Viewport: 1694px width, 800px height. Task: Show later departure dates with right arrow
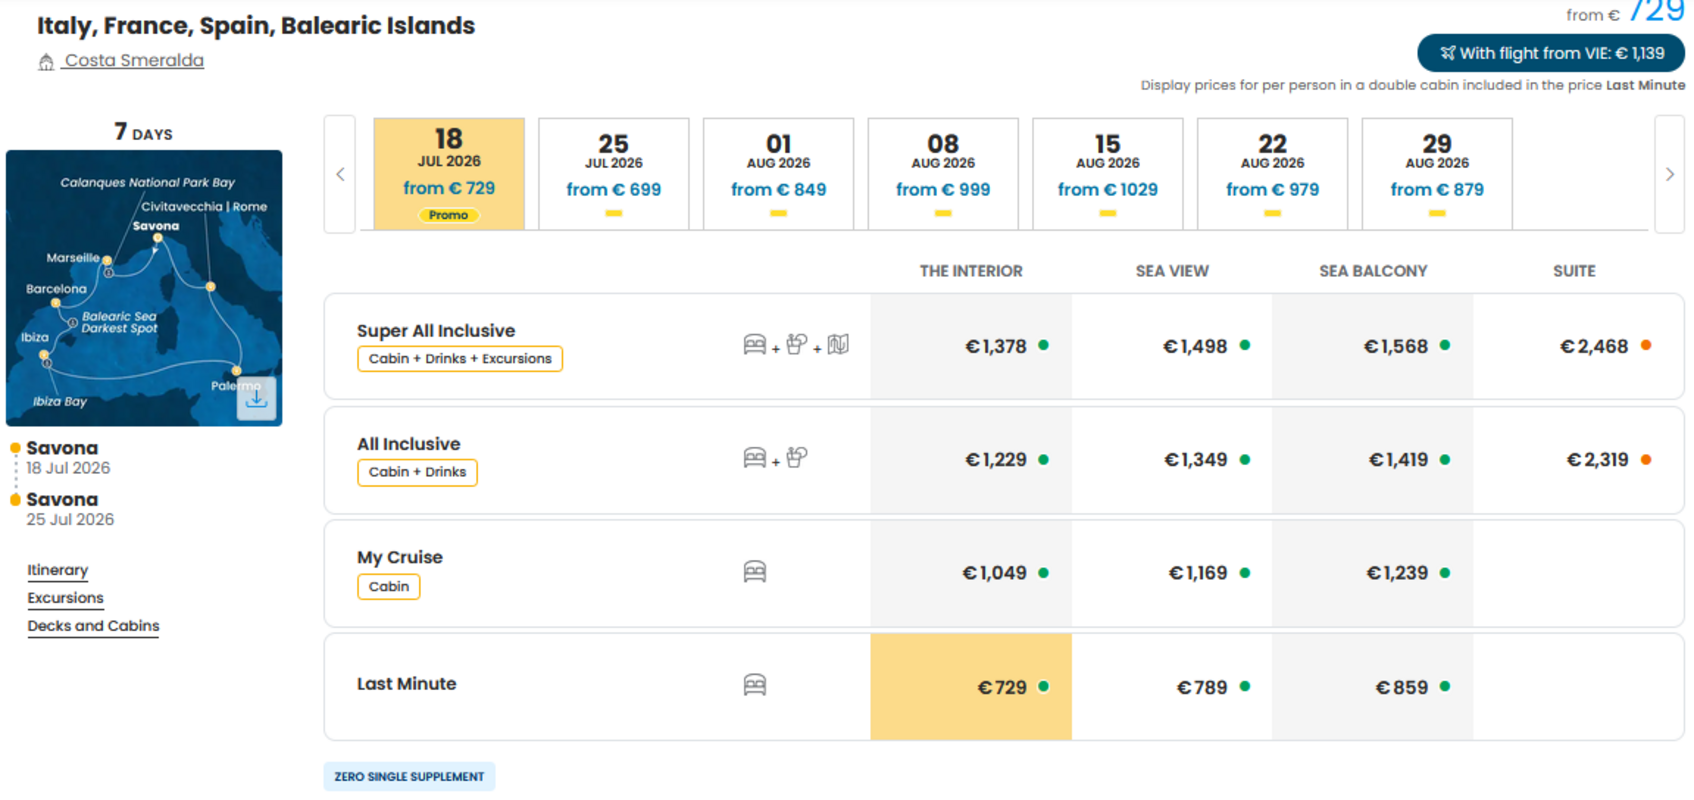(1669, 174)
